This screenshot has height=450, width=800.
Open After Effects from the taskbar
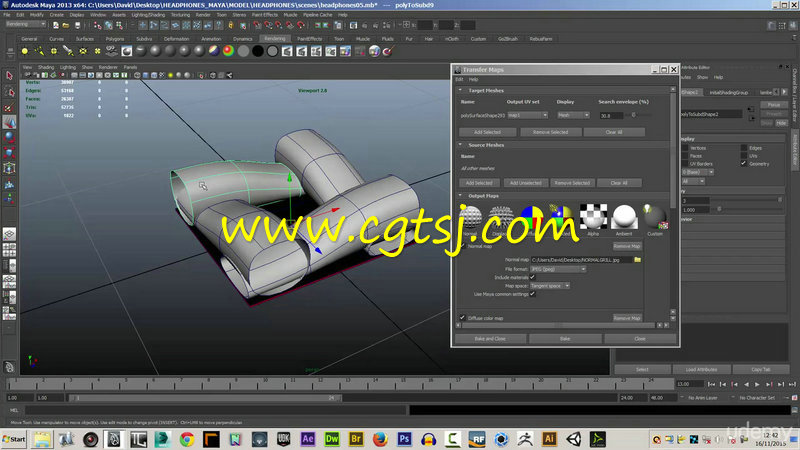[x=308, y=439]
